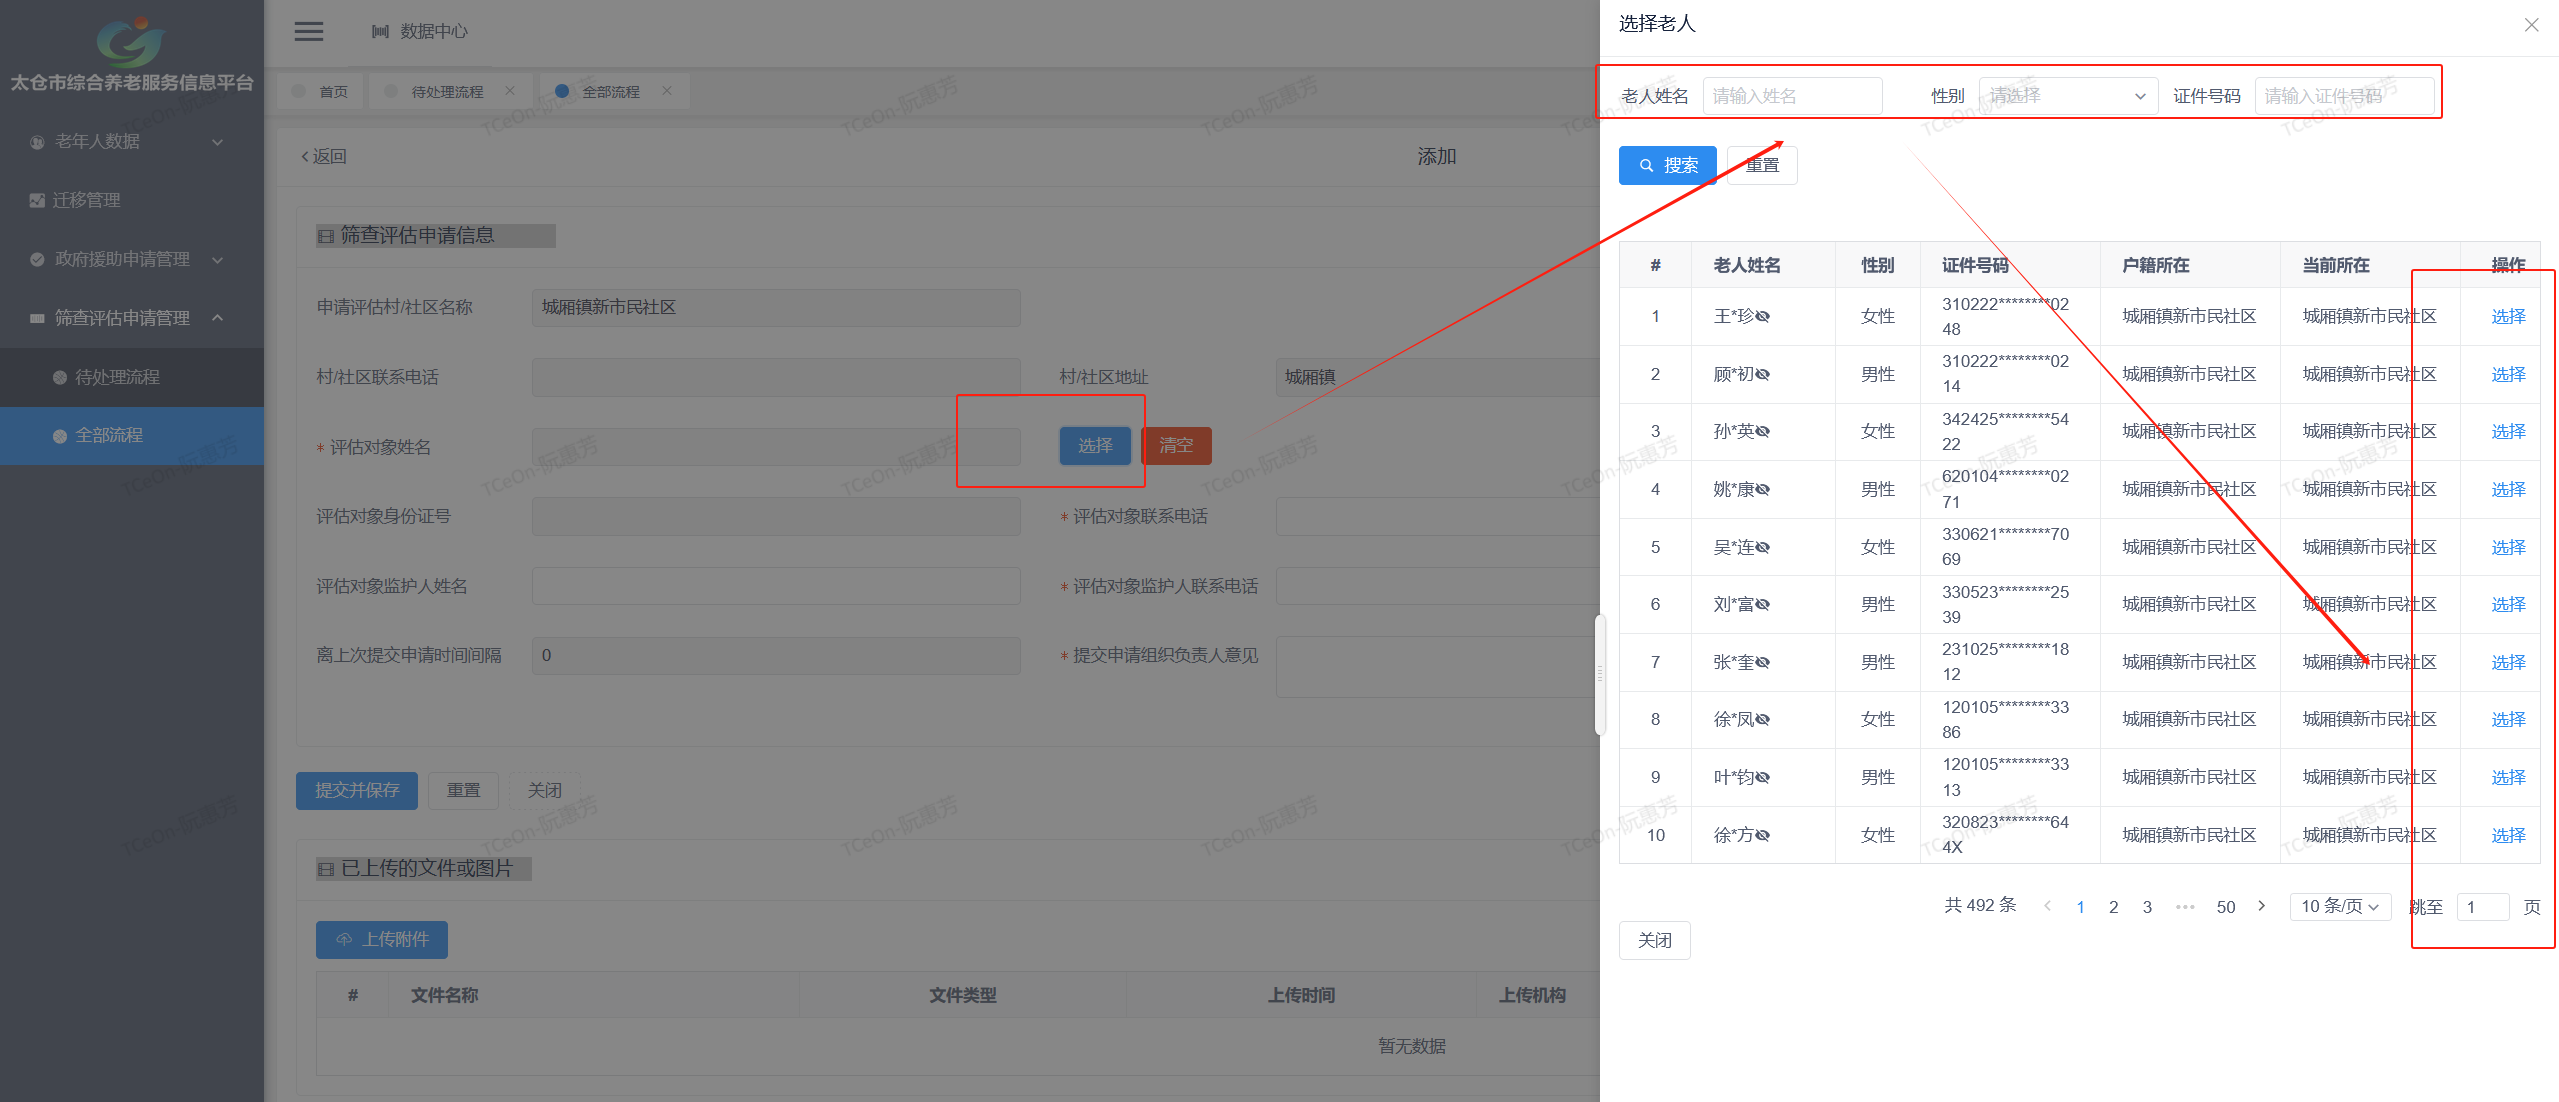The width and height of the screenshot is (2559, 1102).
Task: Click current page 1 in pagination
Action: pyautogui.click(x=2080, y=907)
